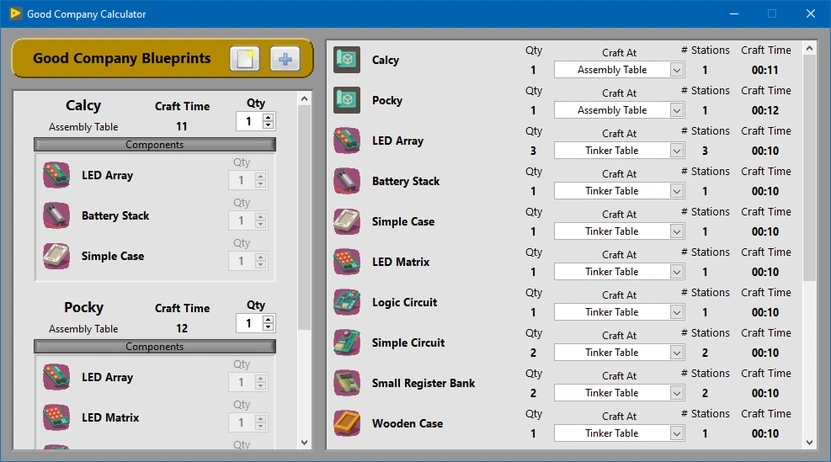831x462 pixels.
Task: Click the 'Good Company Blueprints' heading
Action: click(122, 58)
